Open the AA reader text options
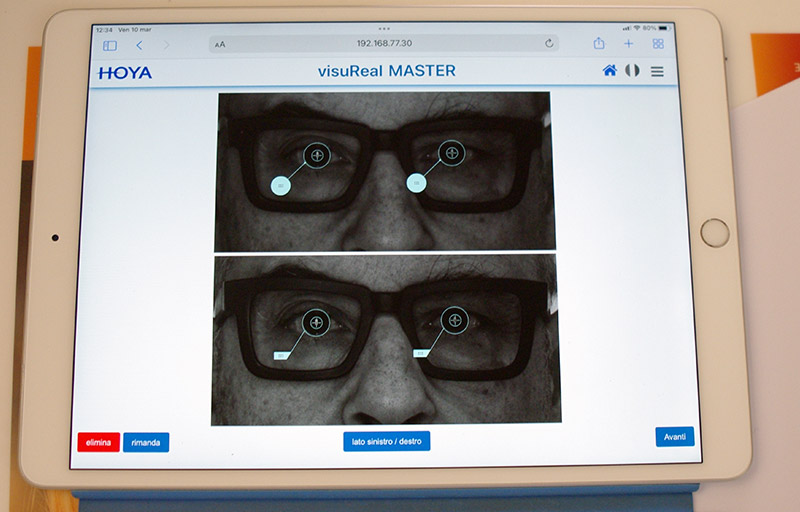The width and height of the screenshot is (800, 512). click(x=220, y=45)
